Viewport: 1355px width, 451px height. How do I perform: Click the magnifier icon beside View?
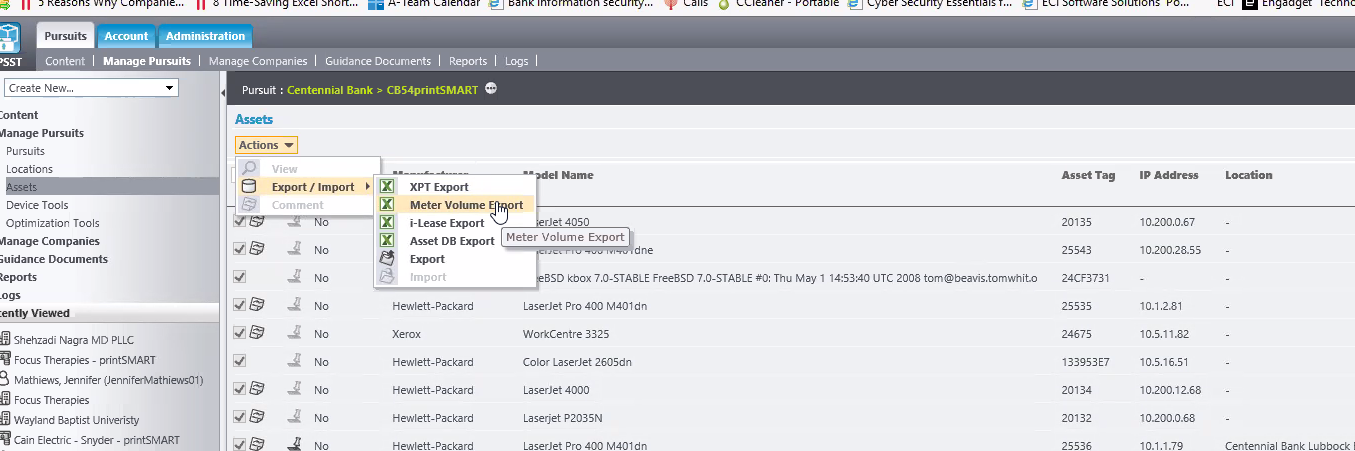point(249,169)
